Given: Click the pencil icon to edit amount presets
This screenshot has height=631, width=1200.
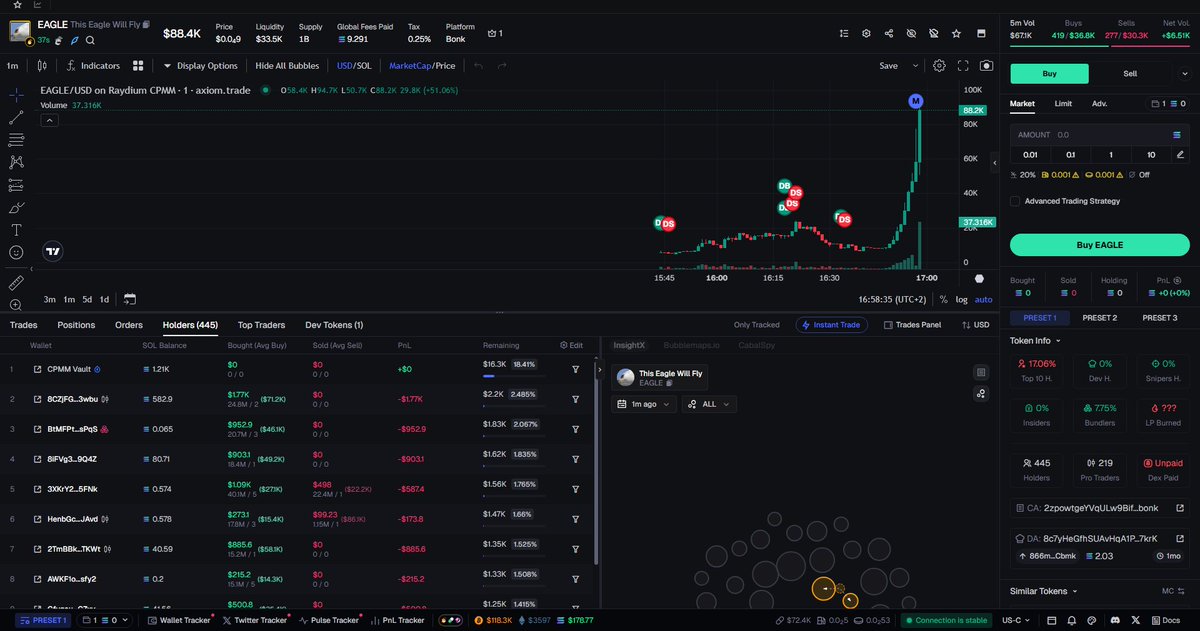Looking at the screenshot, I should (x=1181, y=154).
